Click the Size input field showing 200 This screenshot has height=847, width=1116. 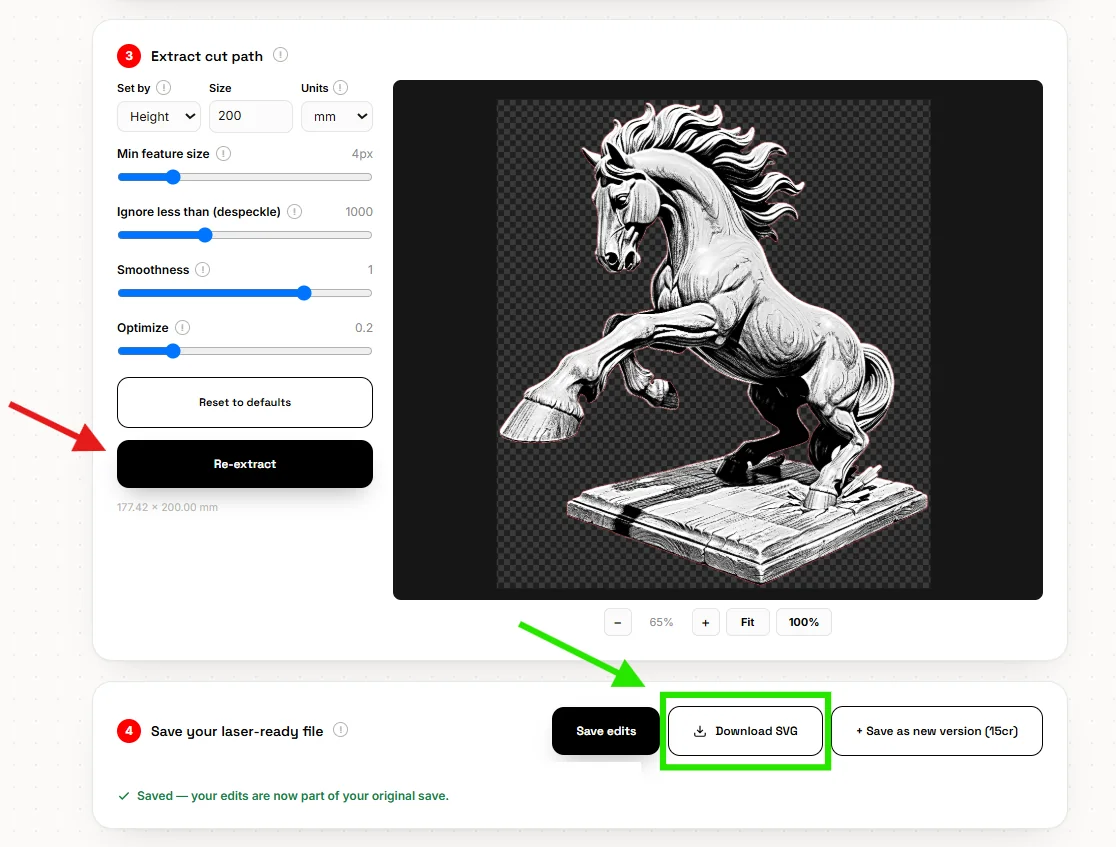coord(251,116)
